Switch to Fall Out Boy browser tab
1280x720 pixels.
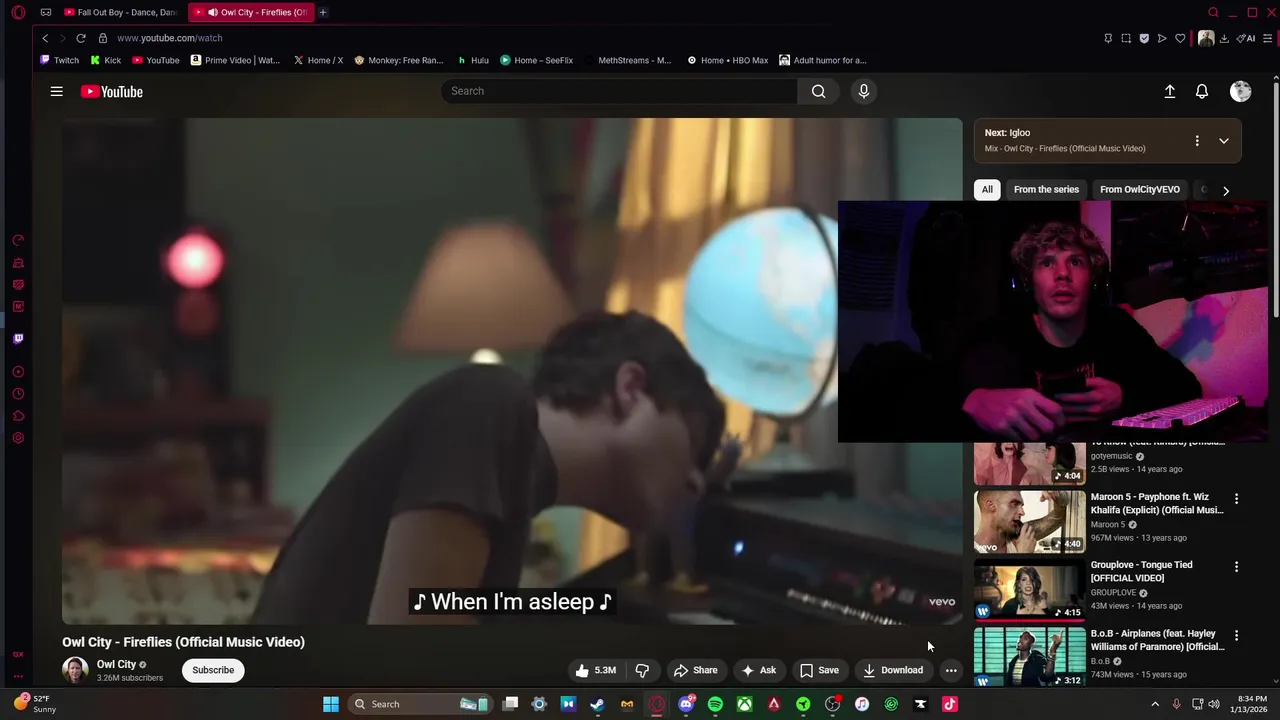click(x=120, y=12)
